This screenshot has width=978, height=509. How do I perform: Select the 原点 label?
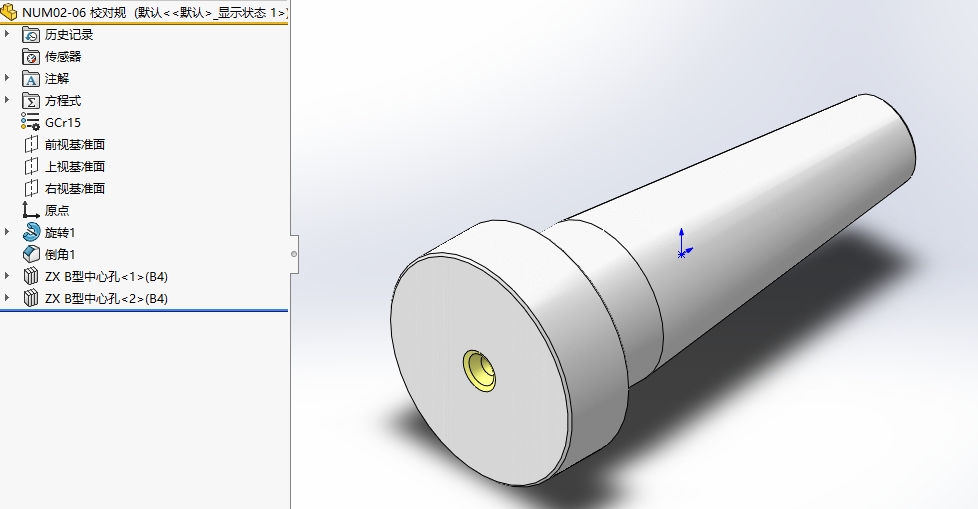[x=57, y=211]
